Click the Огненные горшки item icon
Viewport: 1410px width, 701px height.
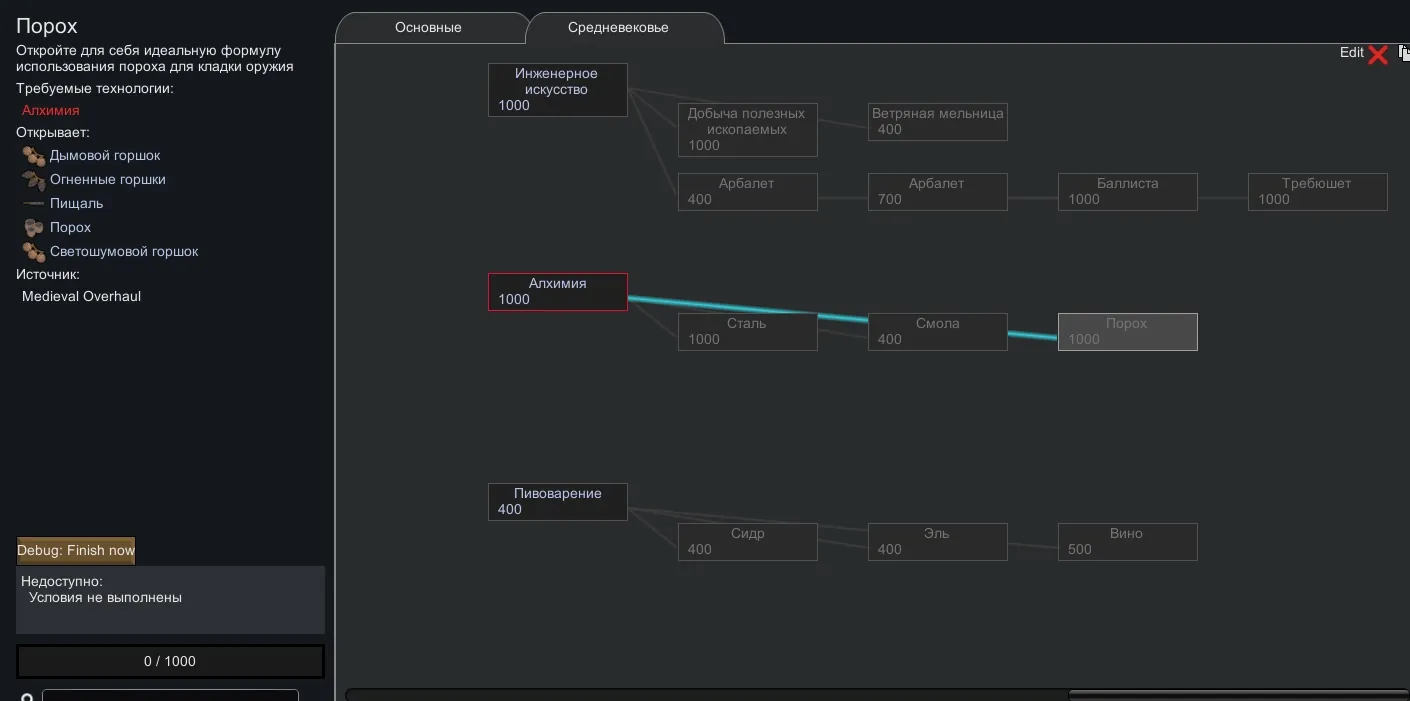coord(34,180)
